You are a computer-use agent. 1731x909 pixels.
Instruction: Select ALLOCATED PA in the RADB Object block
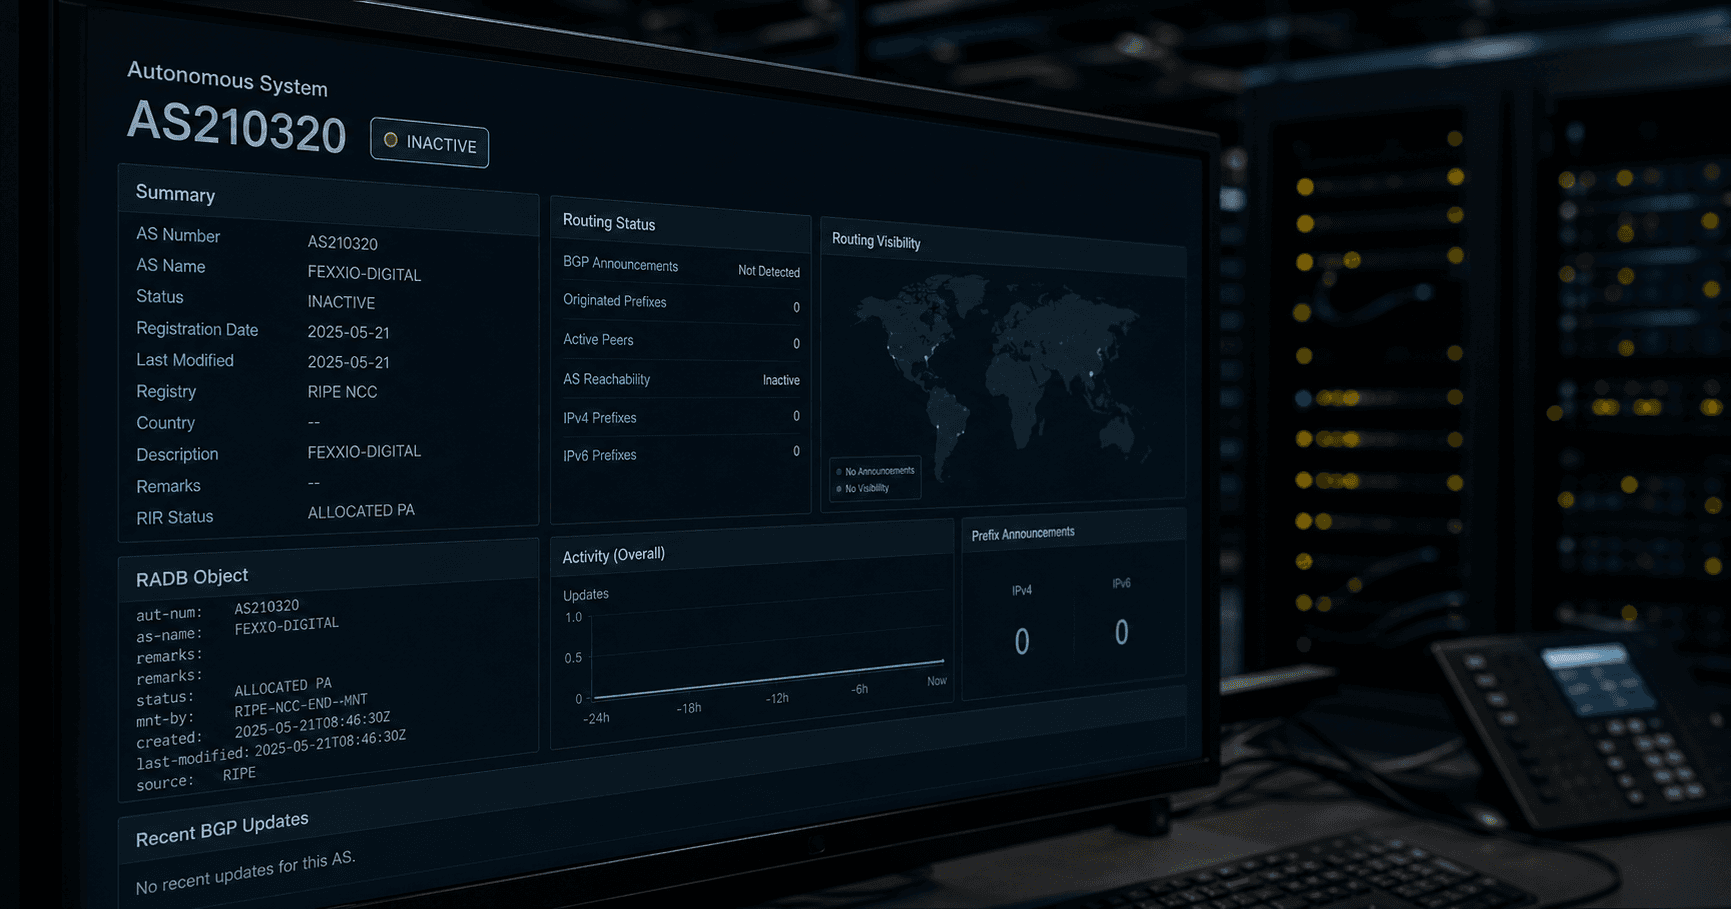coord(283,687)
